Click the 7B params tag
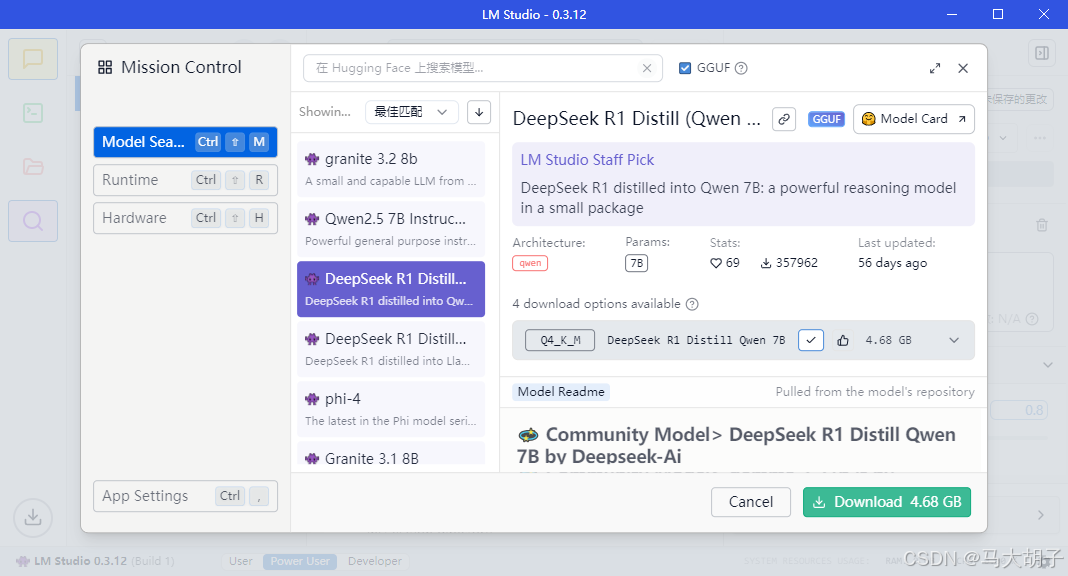 tap(636, 263)
